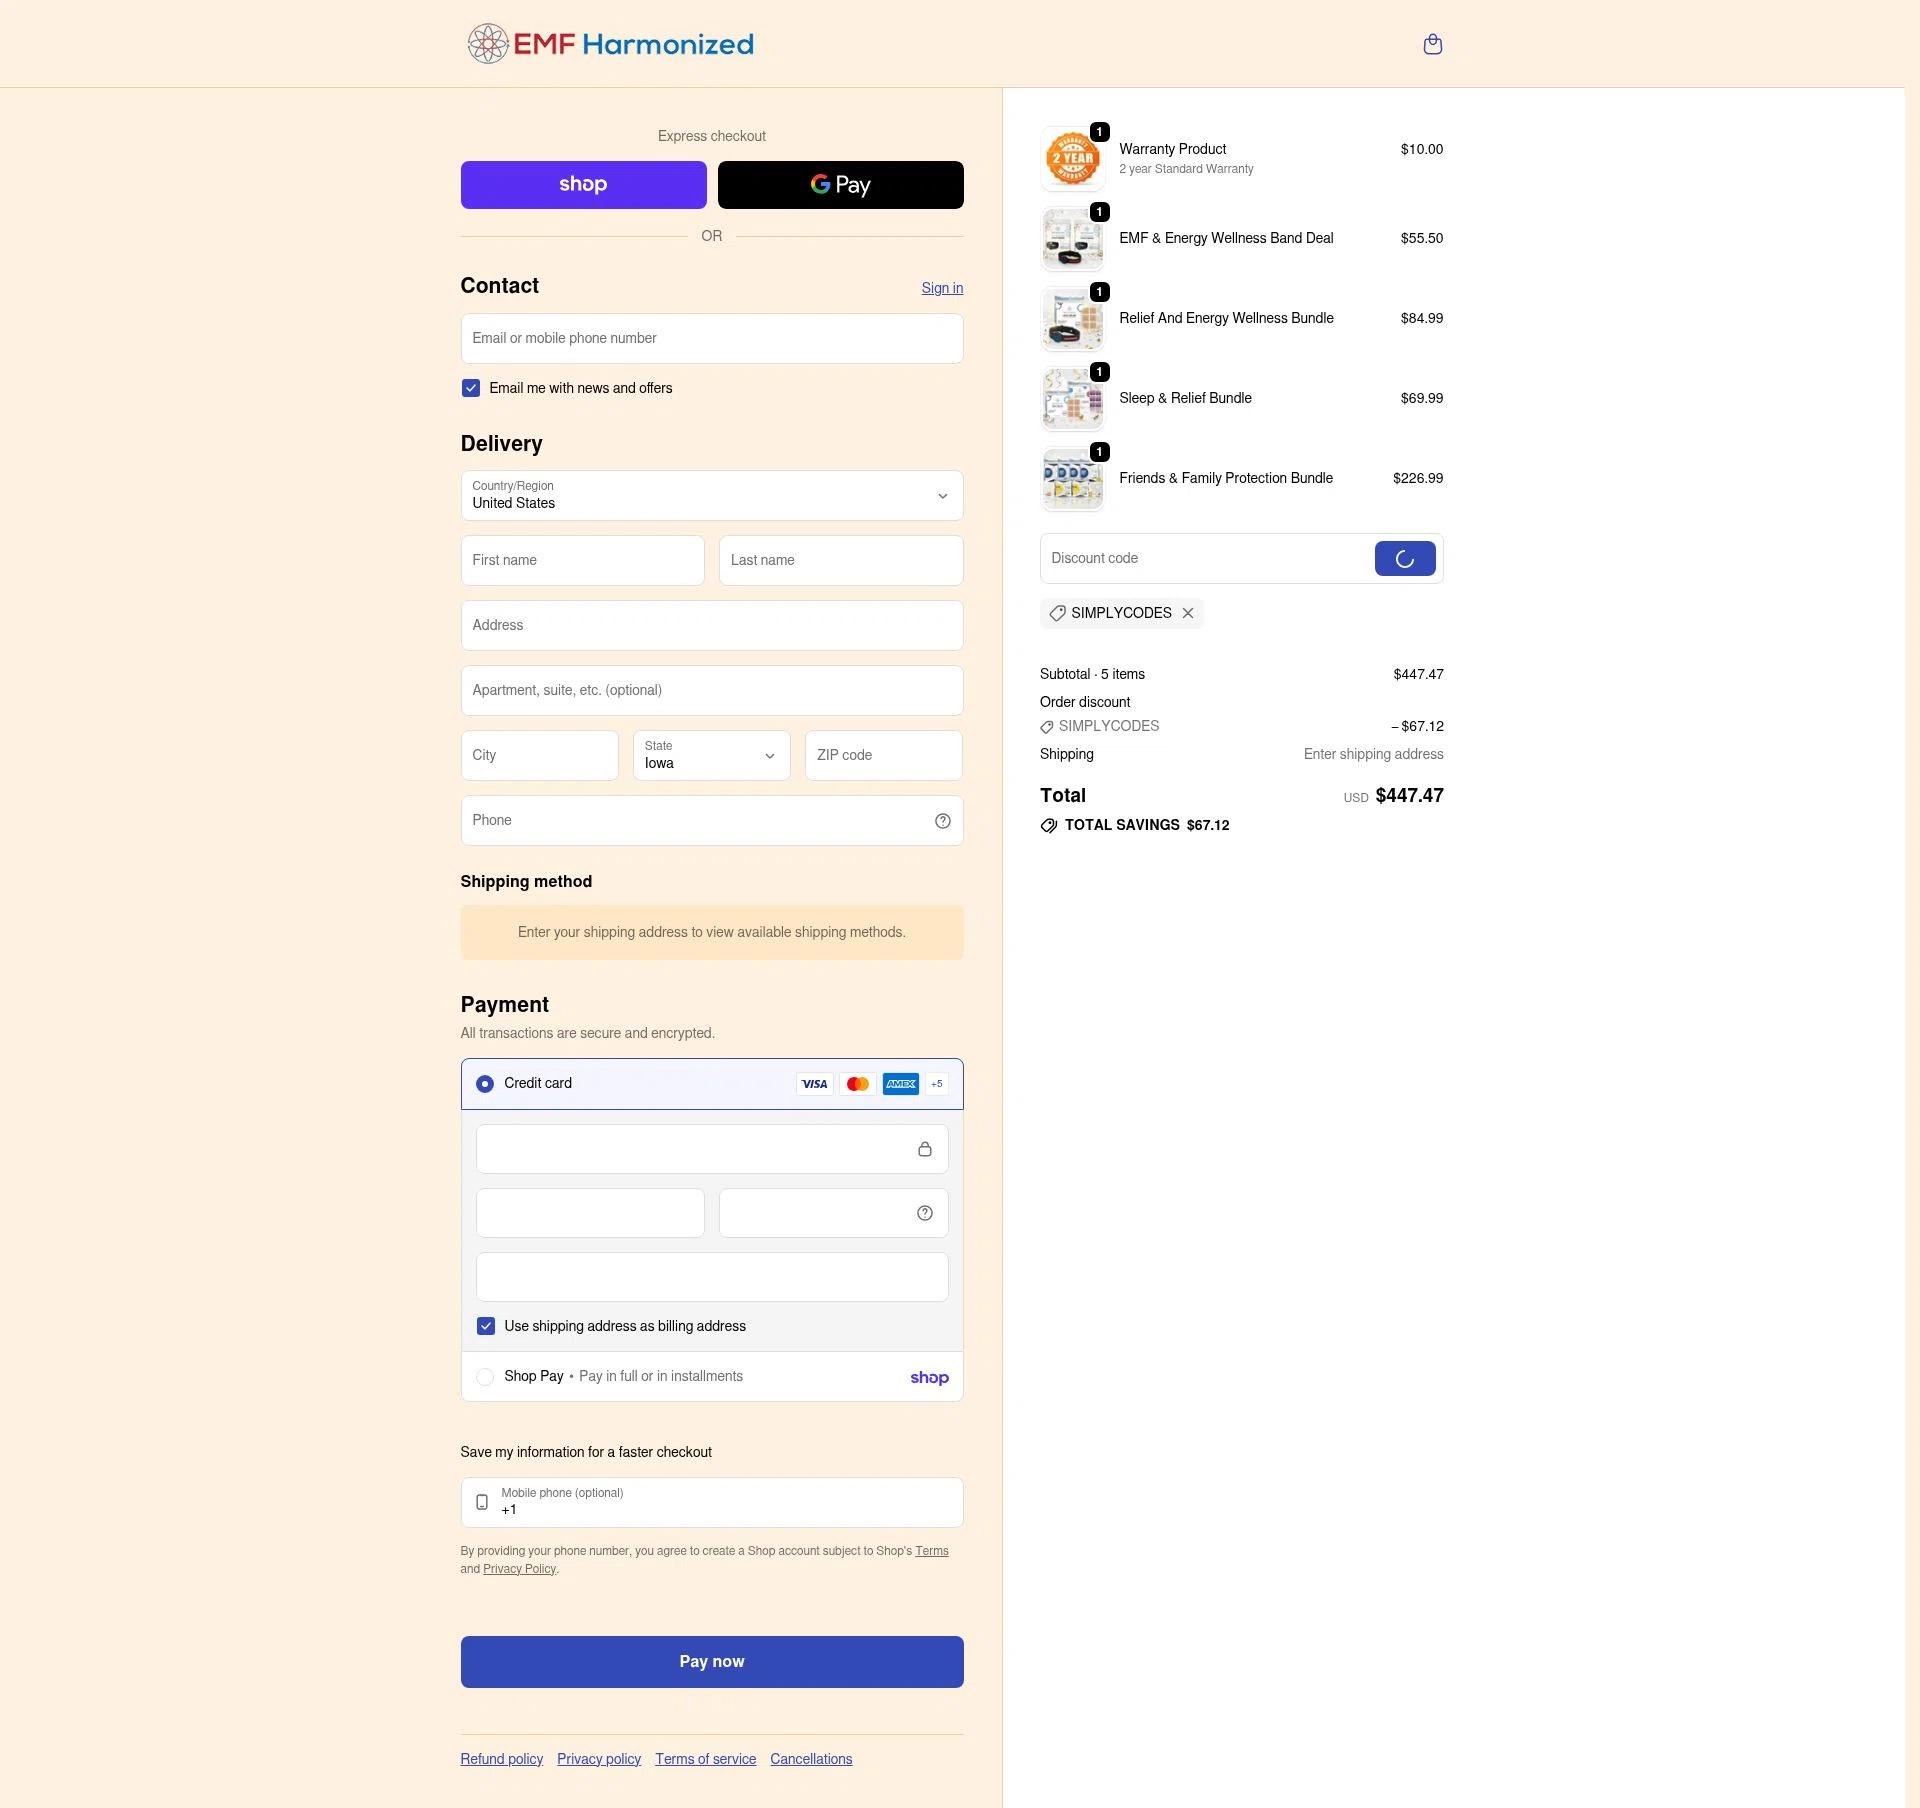The width and height of the screenshot is (1920, 1808).
Task: Click the card number lock icon
Action: pos(925,1149)
